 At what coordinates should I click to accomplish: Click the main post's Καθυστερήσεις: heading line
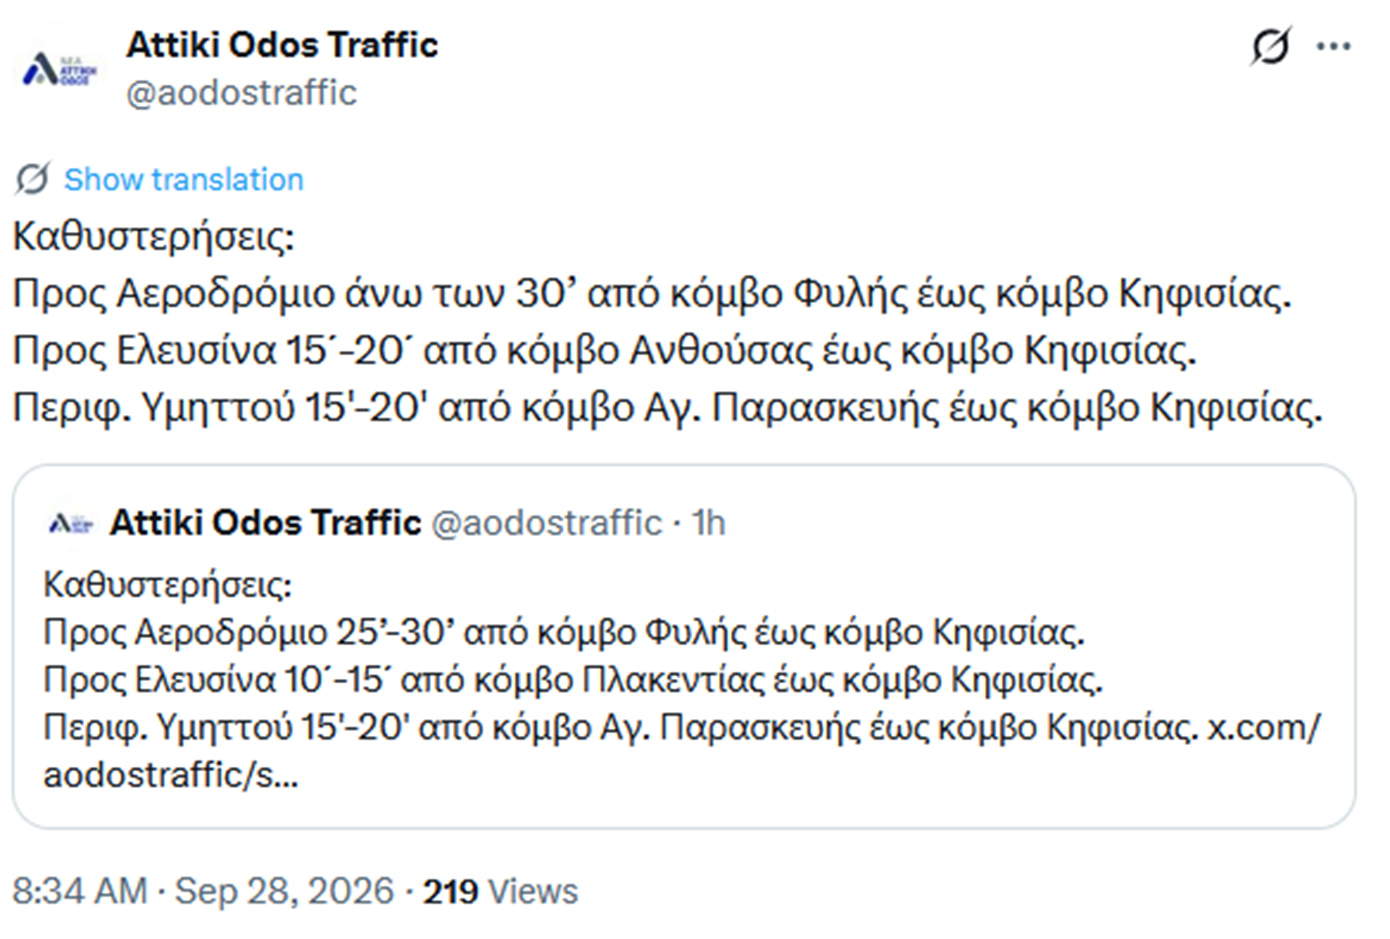pyautogui.click(x=153, y=237)
